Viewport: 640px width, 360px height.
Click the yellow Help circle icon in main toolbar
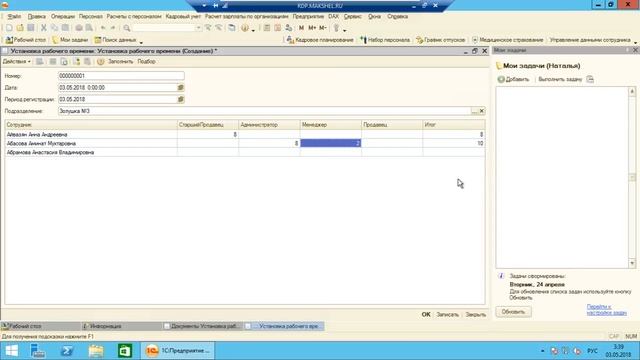click(x=244, y=28)
